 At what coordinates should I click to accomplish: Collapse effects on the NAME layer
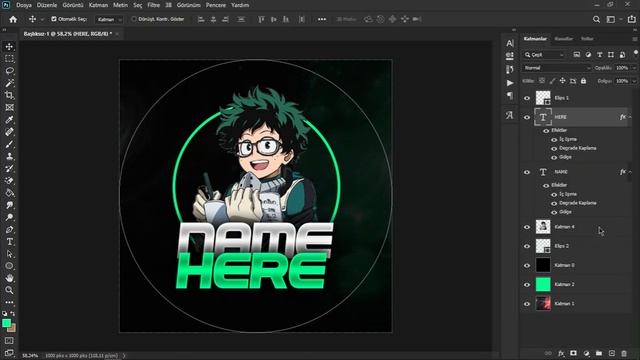tap(630, 172)
